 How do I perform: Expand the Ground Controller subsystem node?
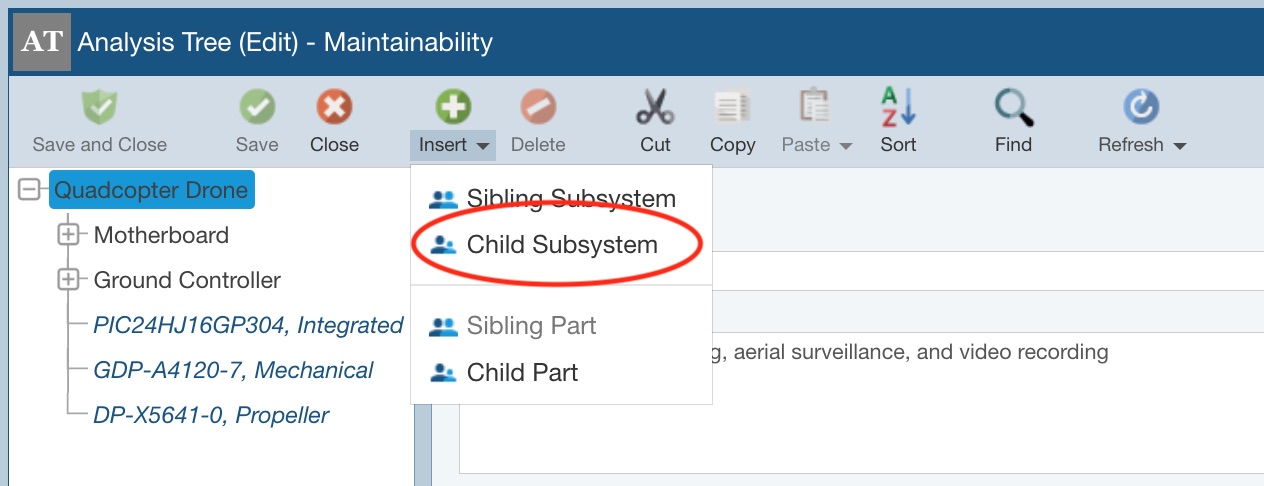point(68,280)
